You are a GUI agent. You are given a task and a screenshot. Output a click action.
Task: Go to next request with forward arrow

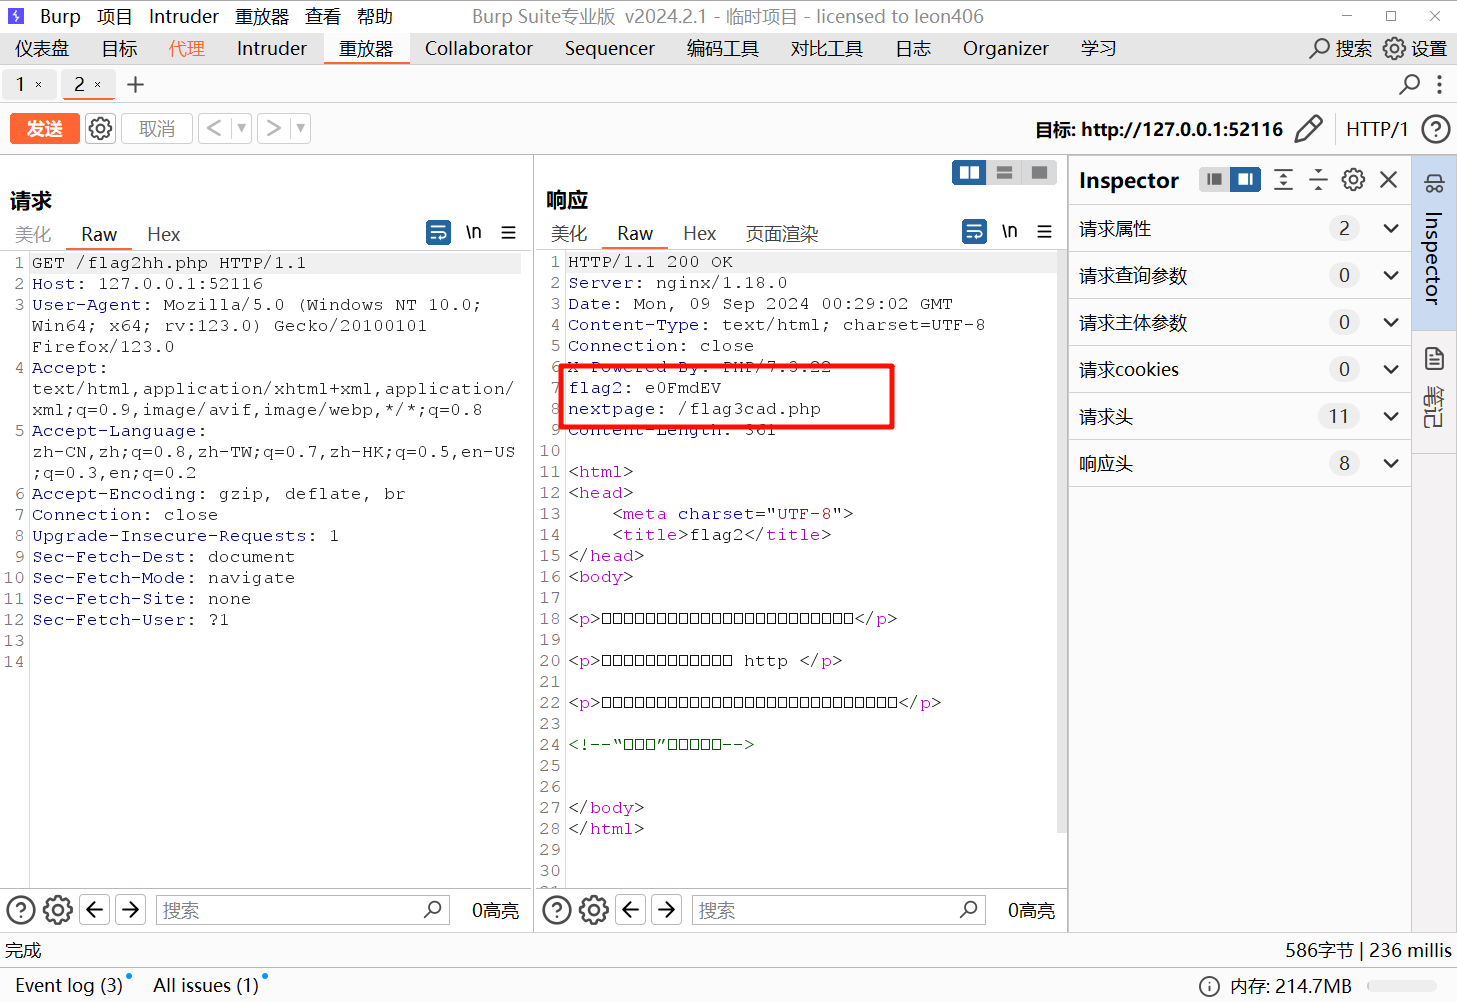(x=273, y=128)
